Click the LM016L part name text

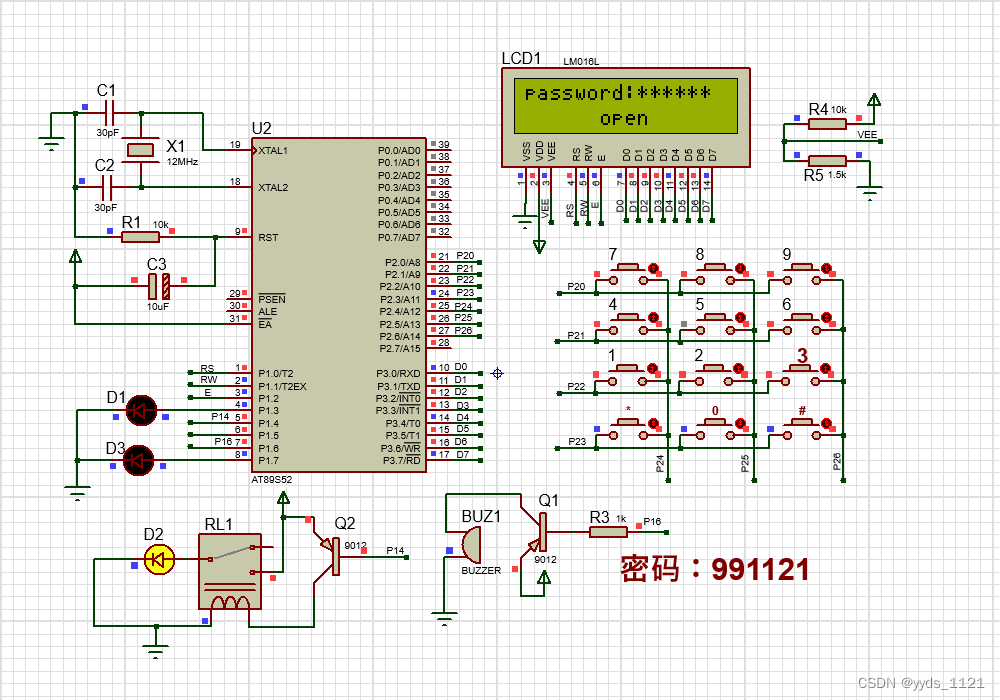tap(581, 62)
